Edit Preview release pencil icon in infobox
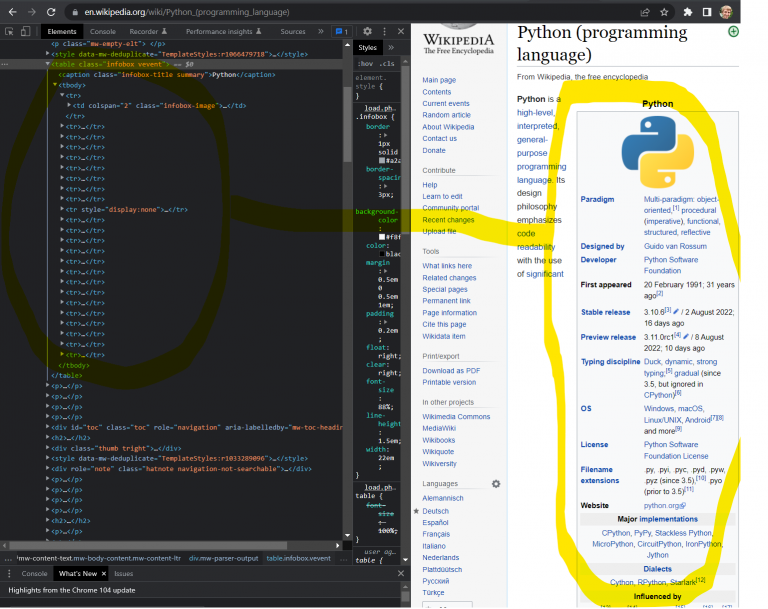 tap(686, 337)
